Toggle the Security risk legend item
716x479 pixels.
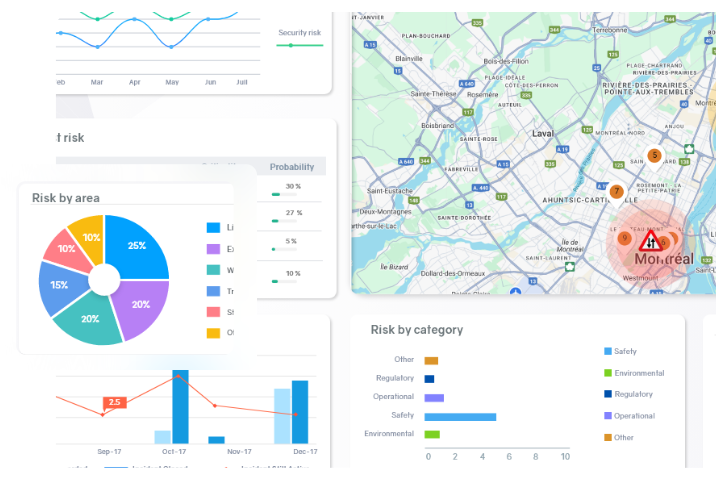click(299, 33)
